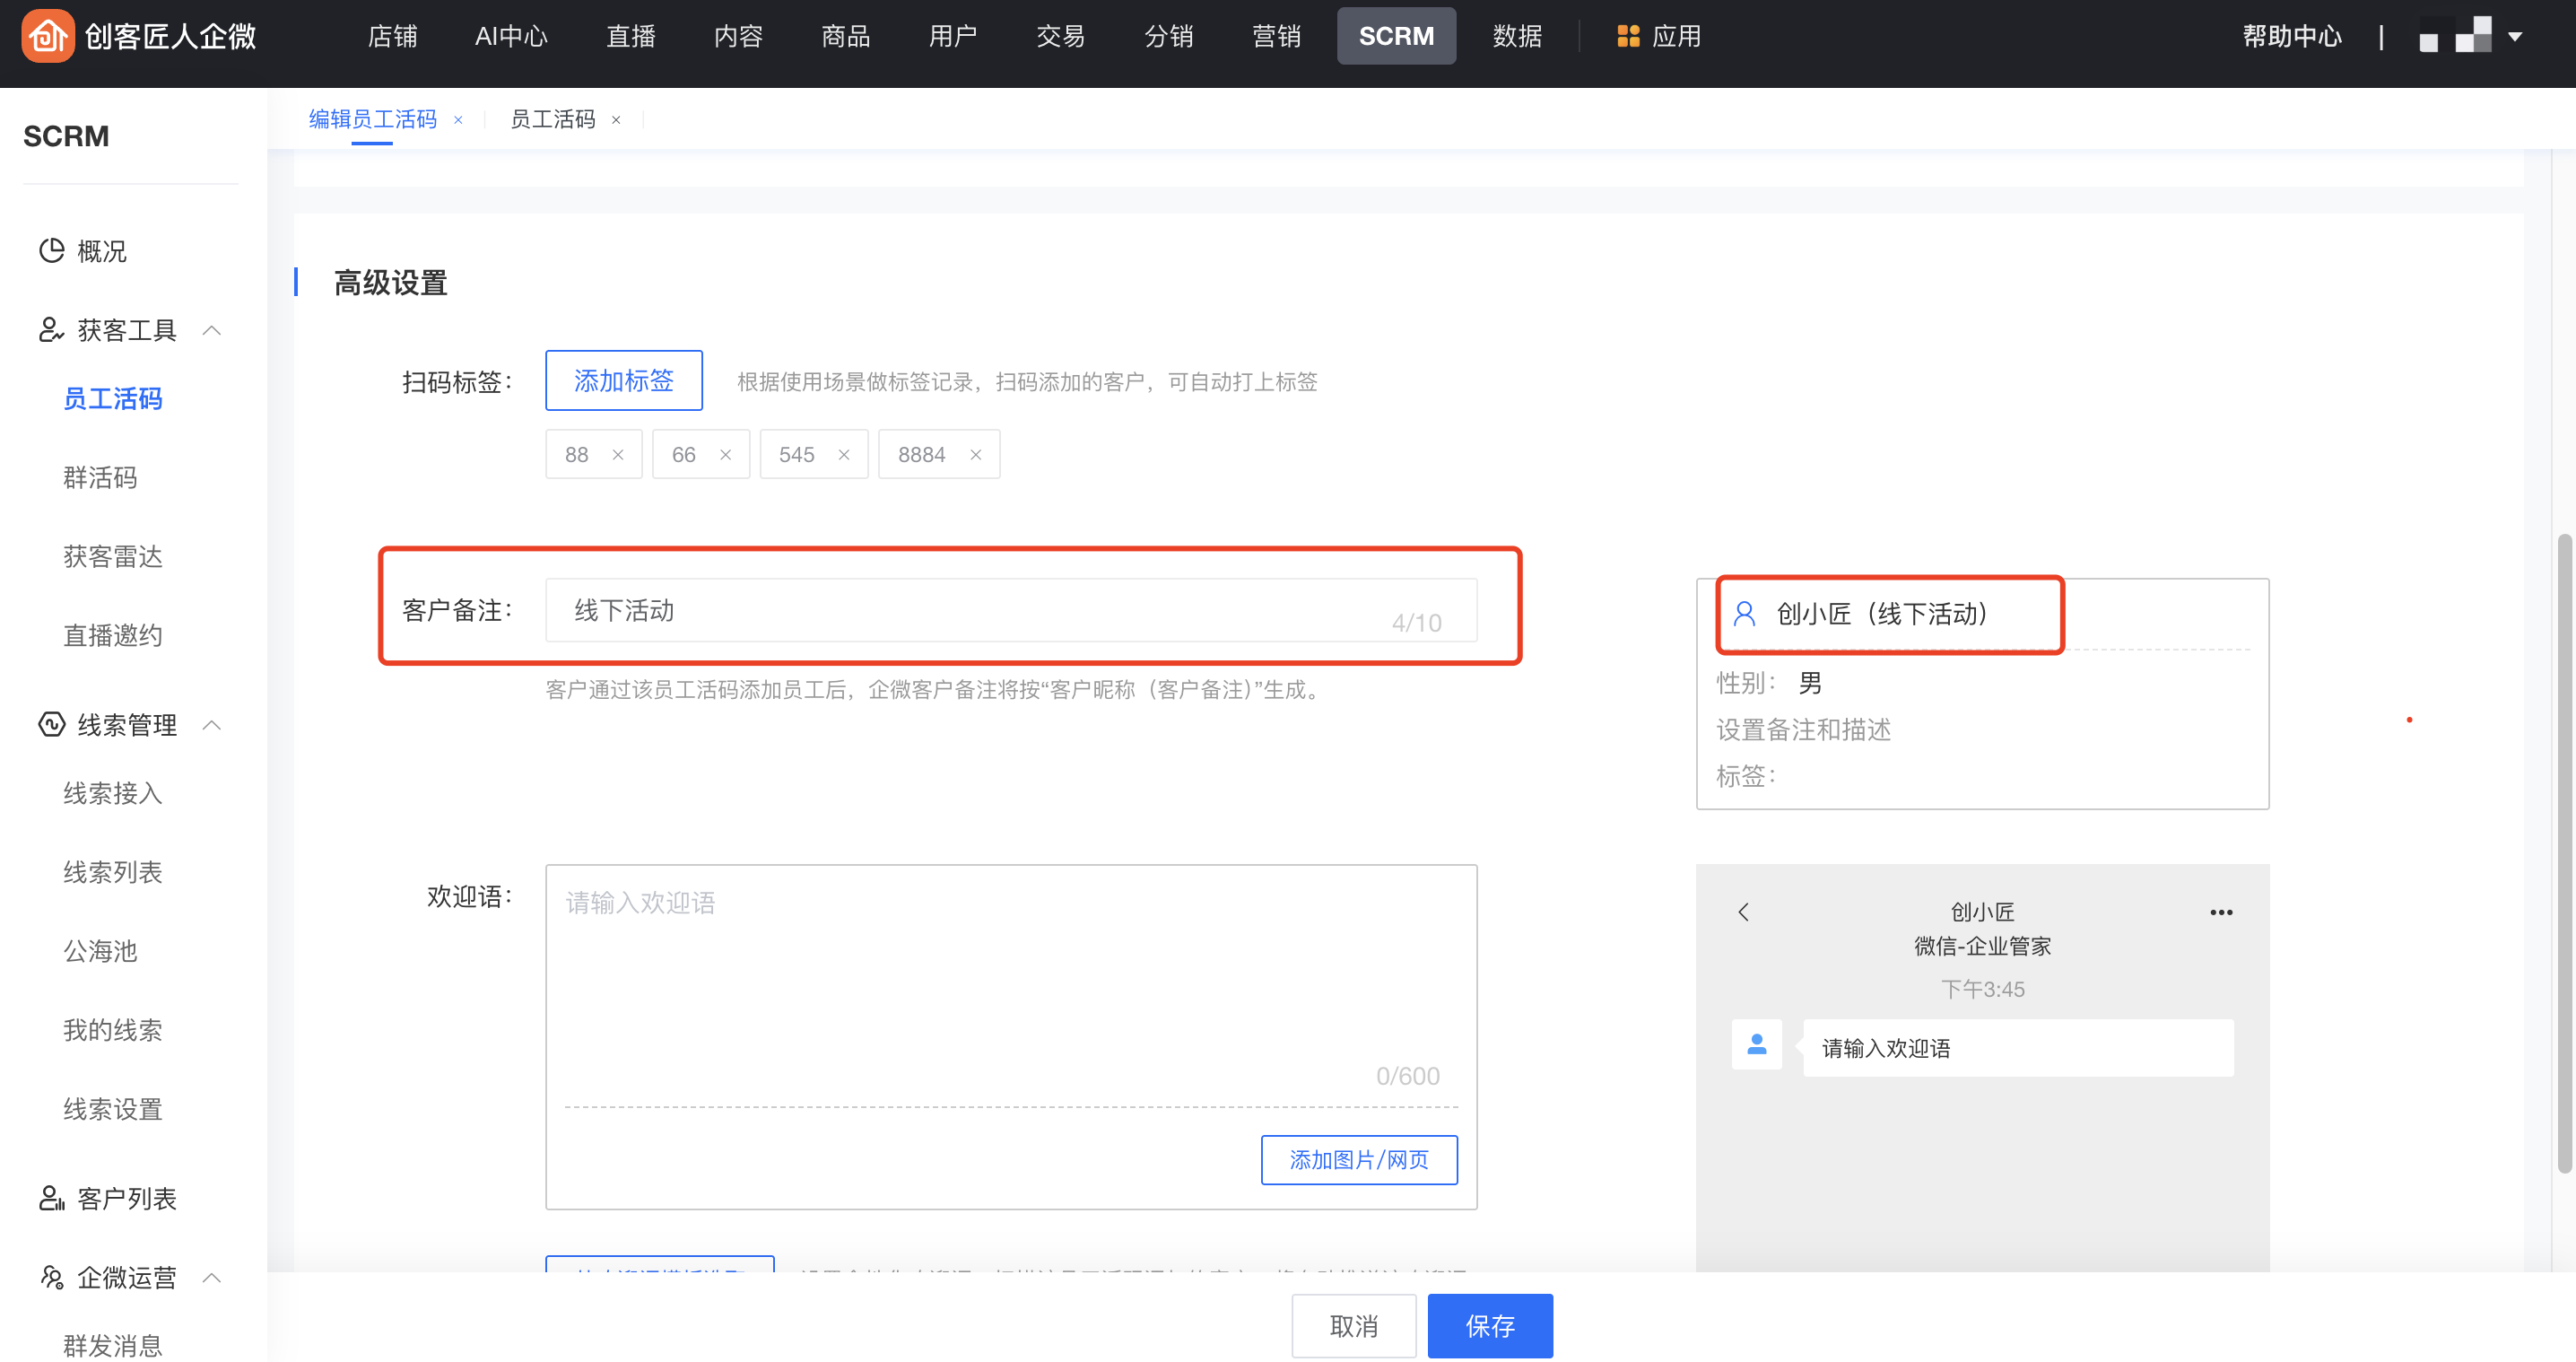2576x1362 pixels.
Task: Click the 添加图片/网页 button
Action: [x=1359, y=1160]
